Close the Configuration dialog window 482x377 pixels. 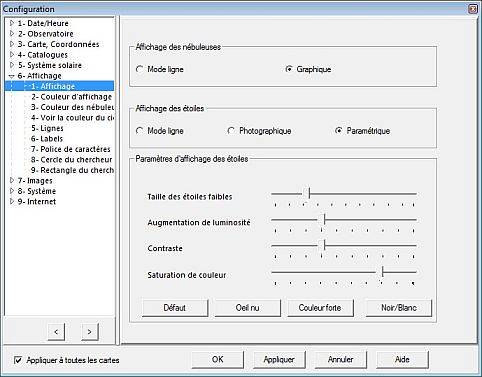473,9
